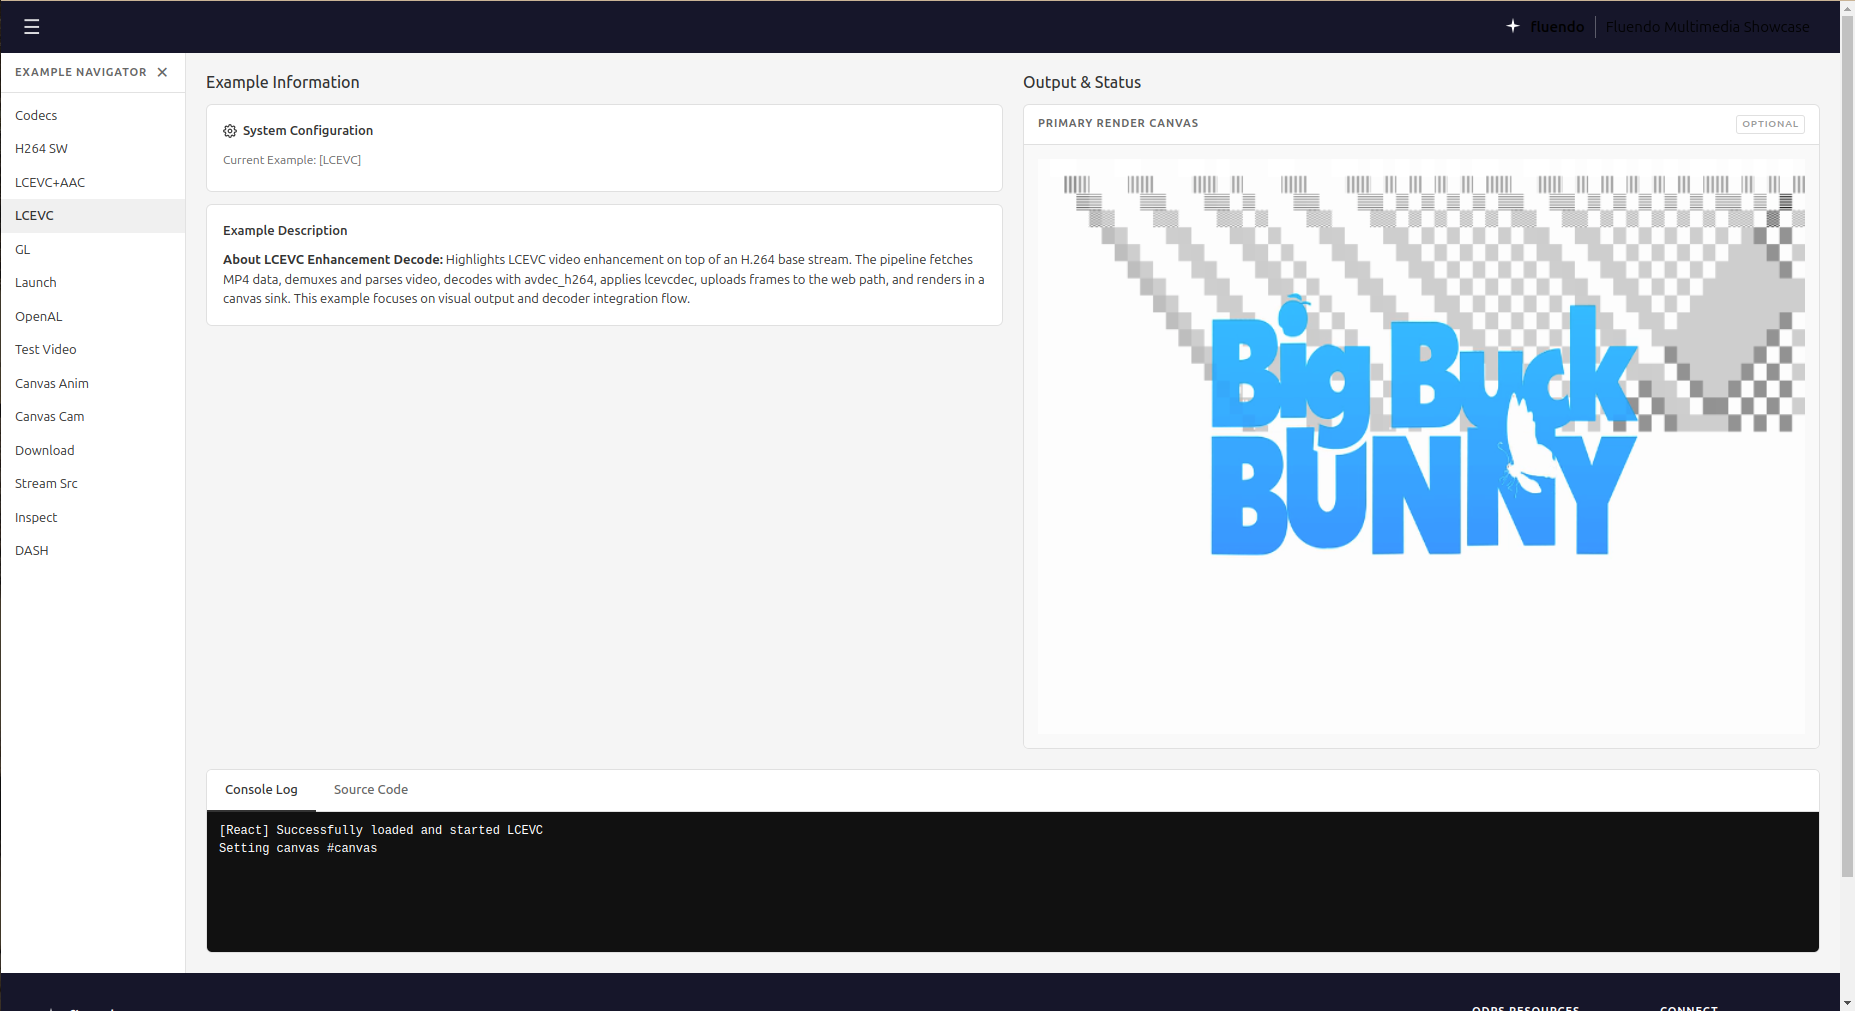1855x1011 pixels.
Task: Open the hamburger menu icon
Action: tap(32, 27)
